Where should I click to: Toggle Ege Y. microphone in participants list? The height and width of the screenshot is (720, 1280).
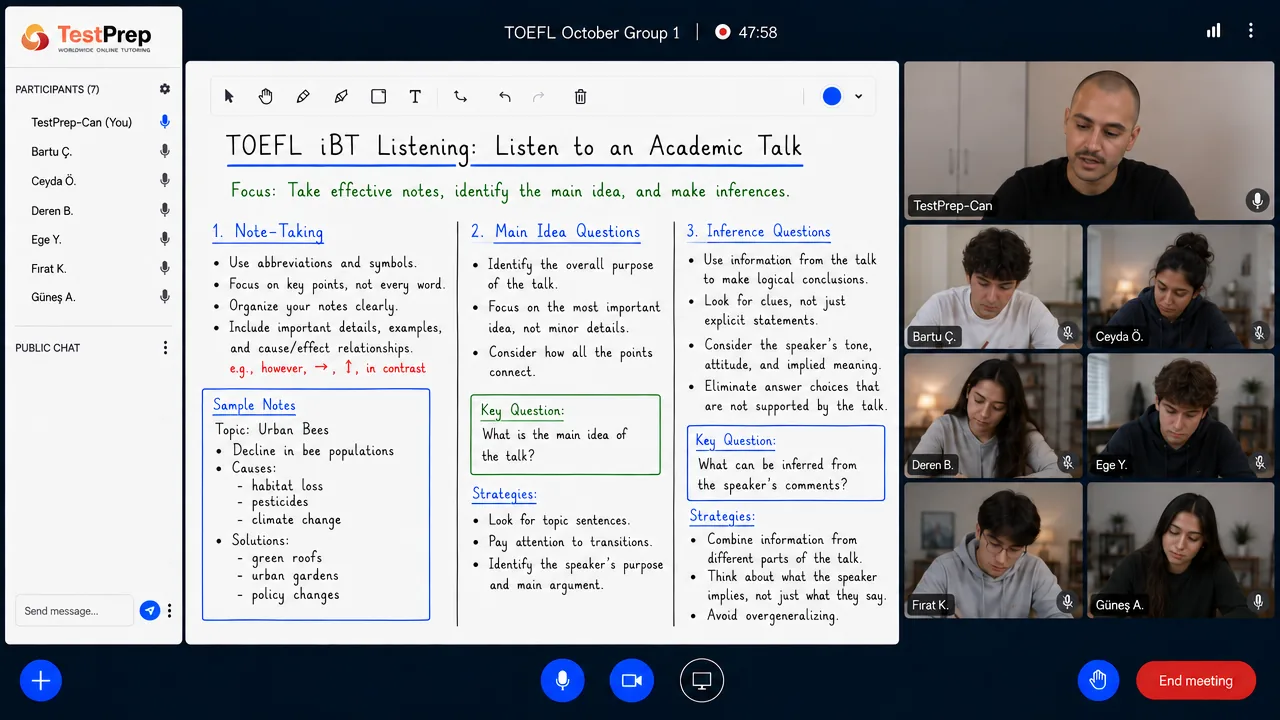tap(165, 240)
